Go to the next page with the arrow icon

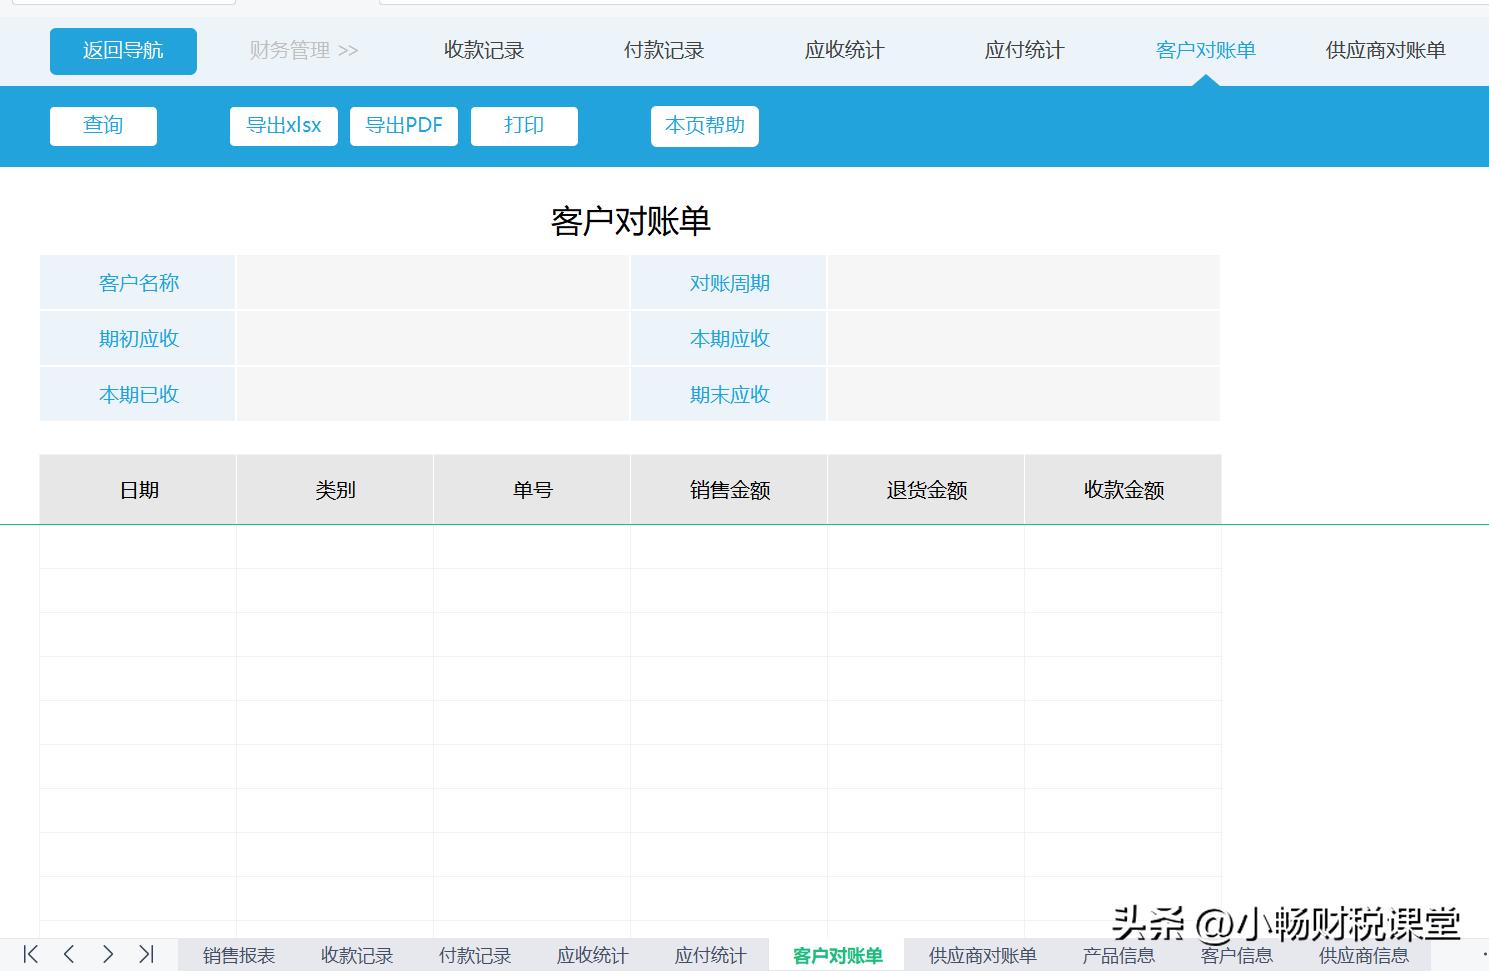[108, 953]
